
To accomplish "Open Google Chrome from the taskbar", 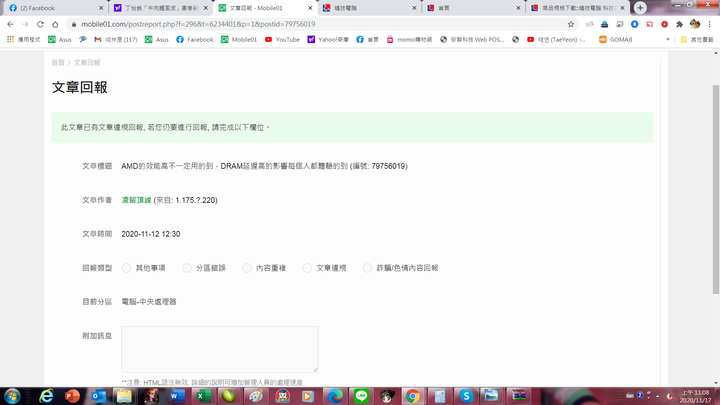I will (x=413, y=396).
